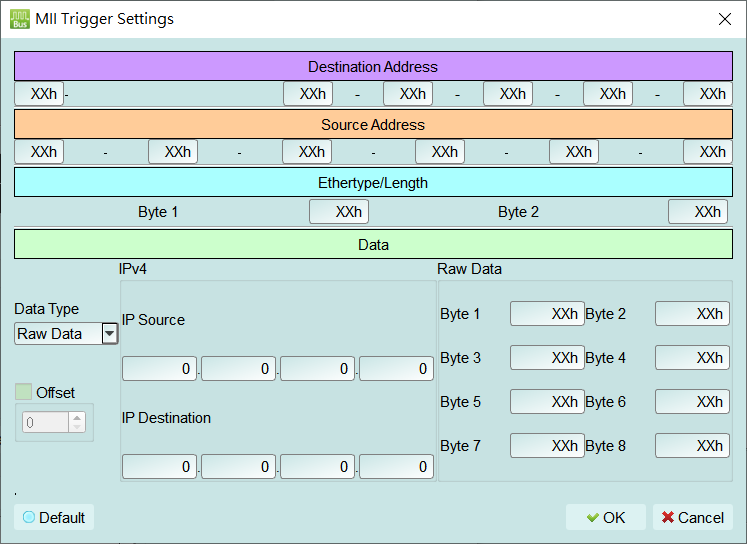Viewport: 747px width, 544px height.
Task: Edit first Source Address byte field
Action: point(39,151)
